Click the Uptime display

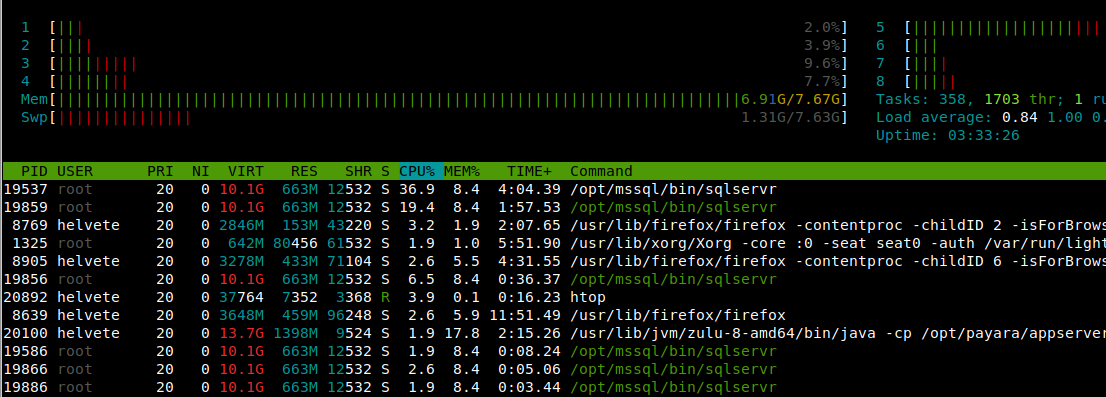[947, 135]
